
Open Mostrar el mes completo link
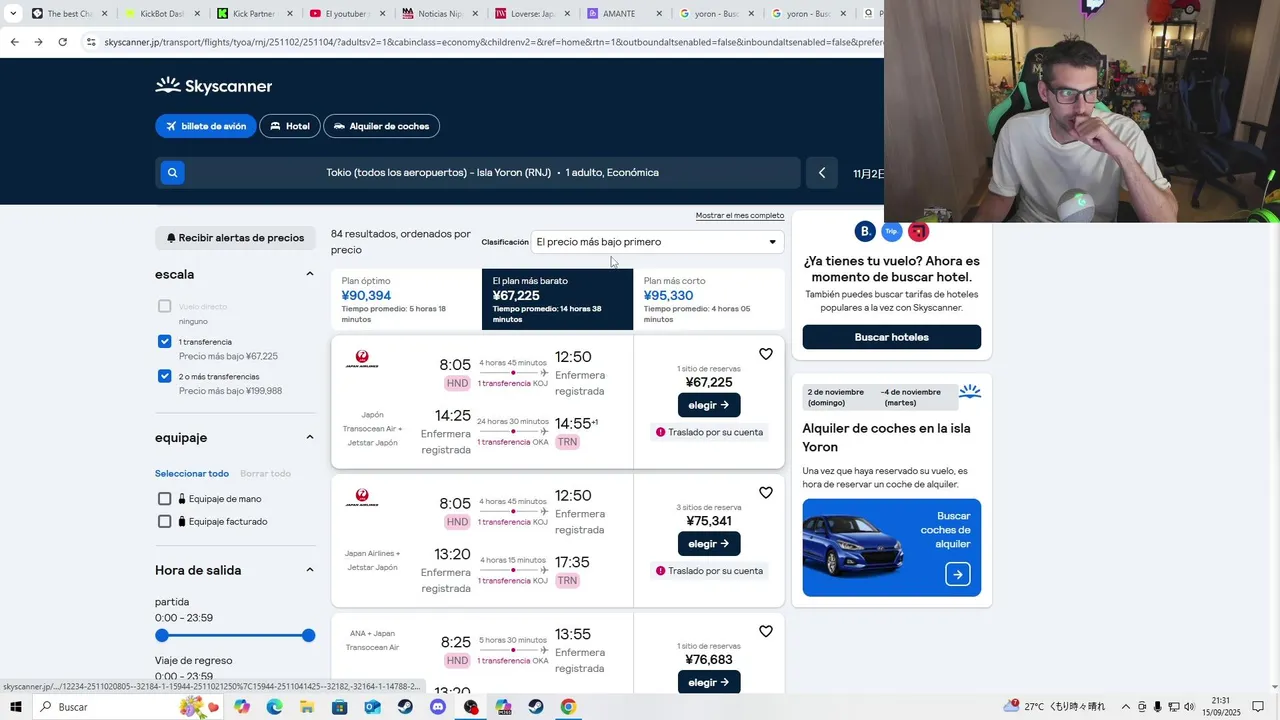[x=740, y=216]
